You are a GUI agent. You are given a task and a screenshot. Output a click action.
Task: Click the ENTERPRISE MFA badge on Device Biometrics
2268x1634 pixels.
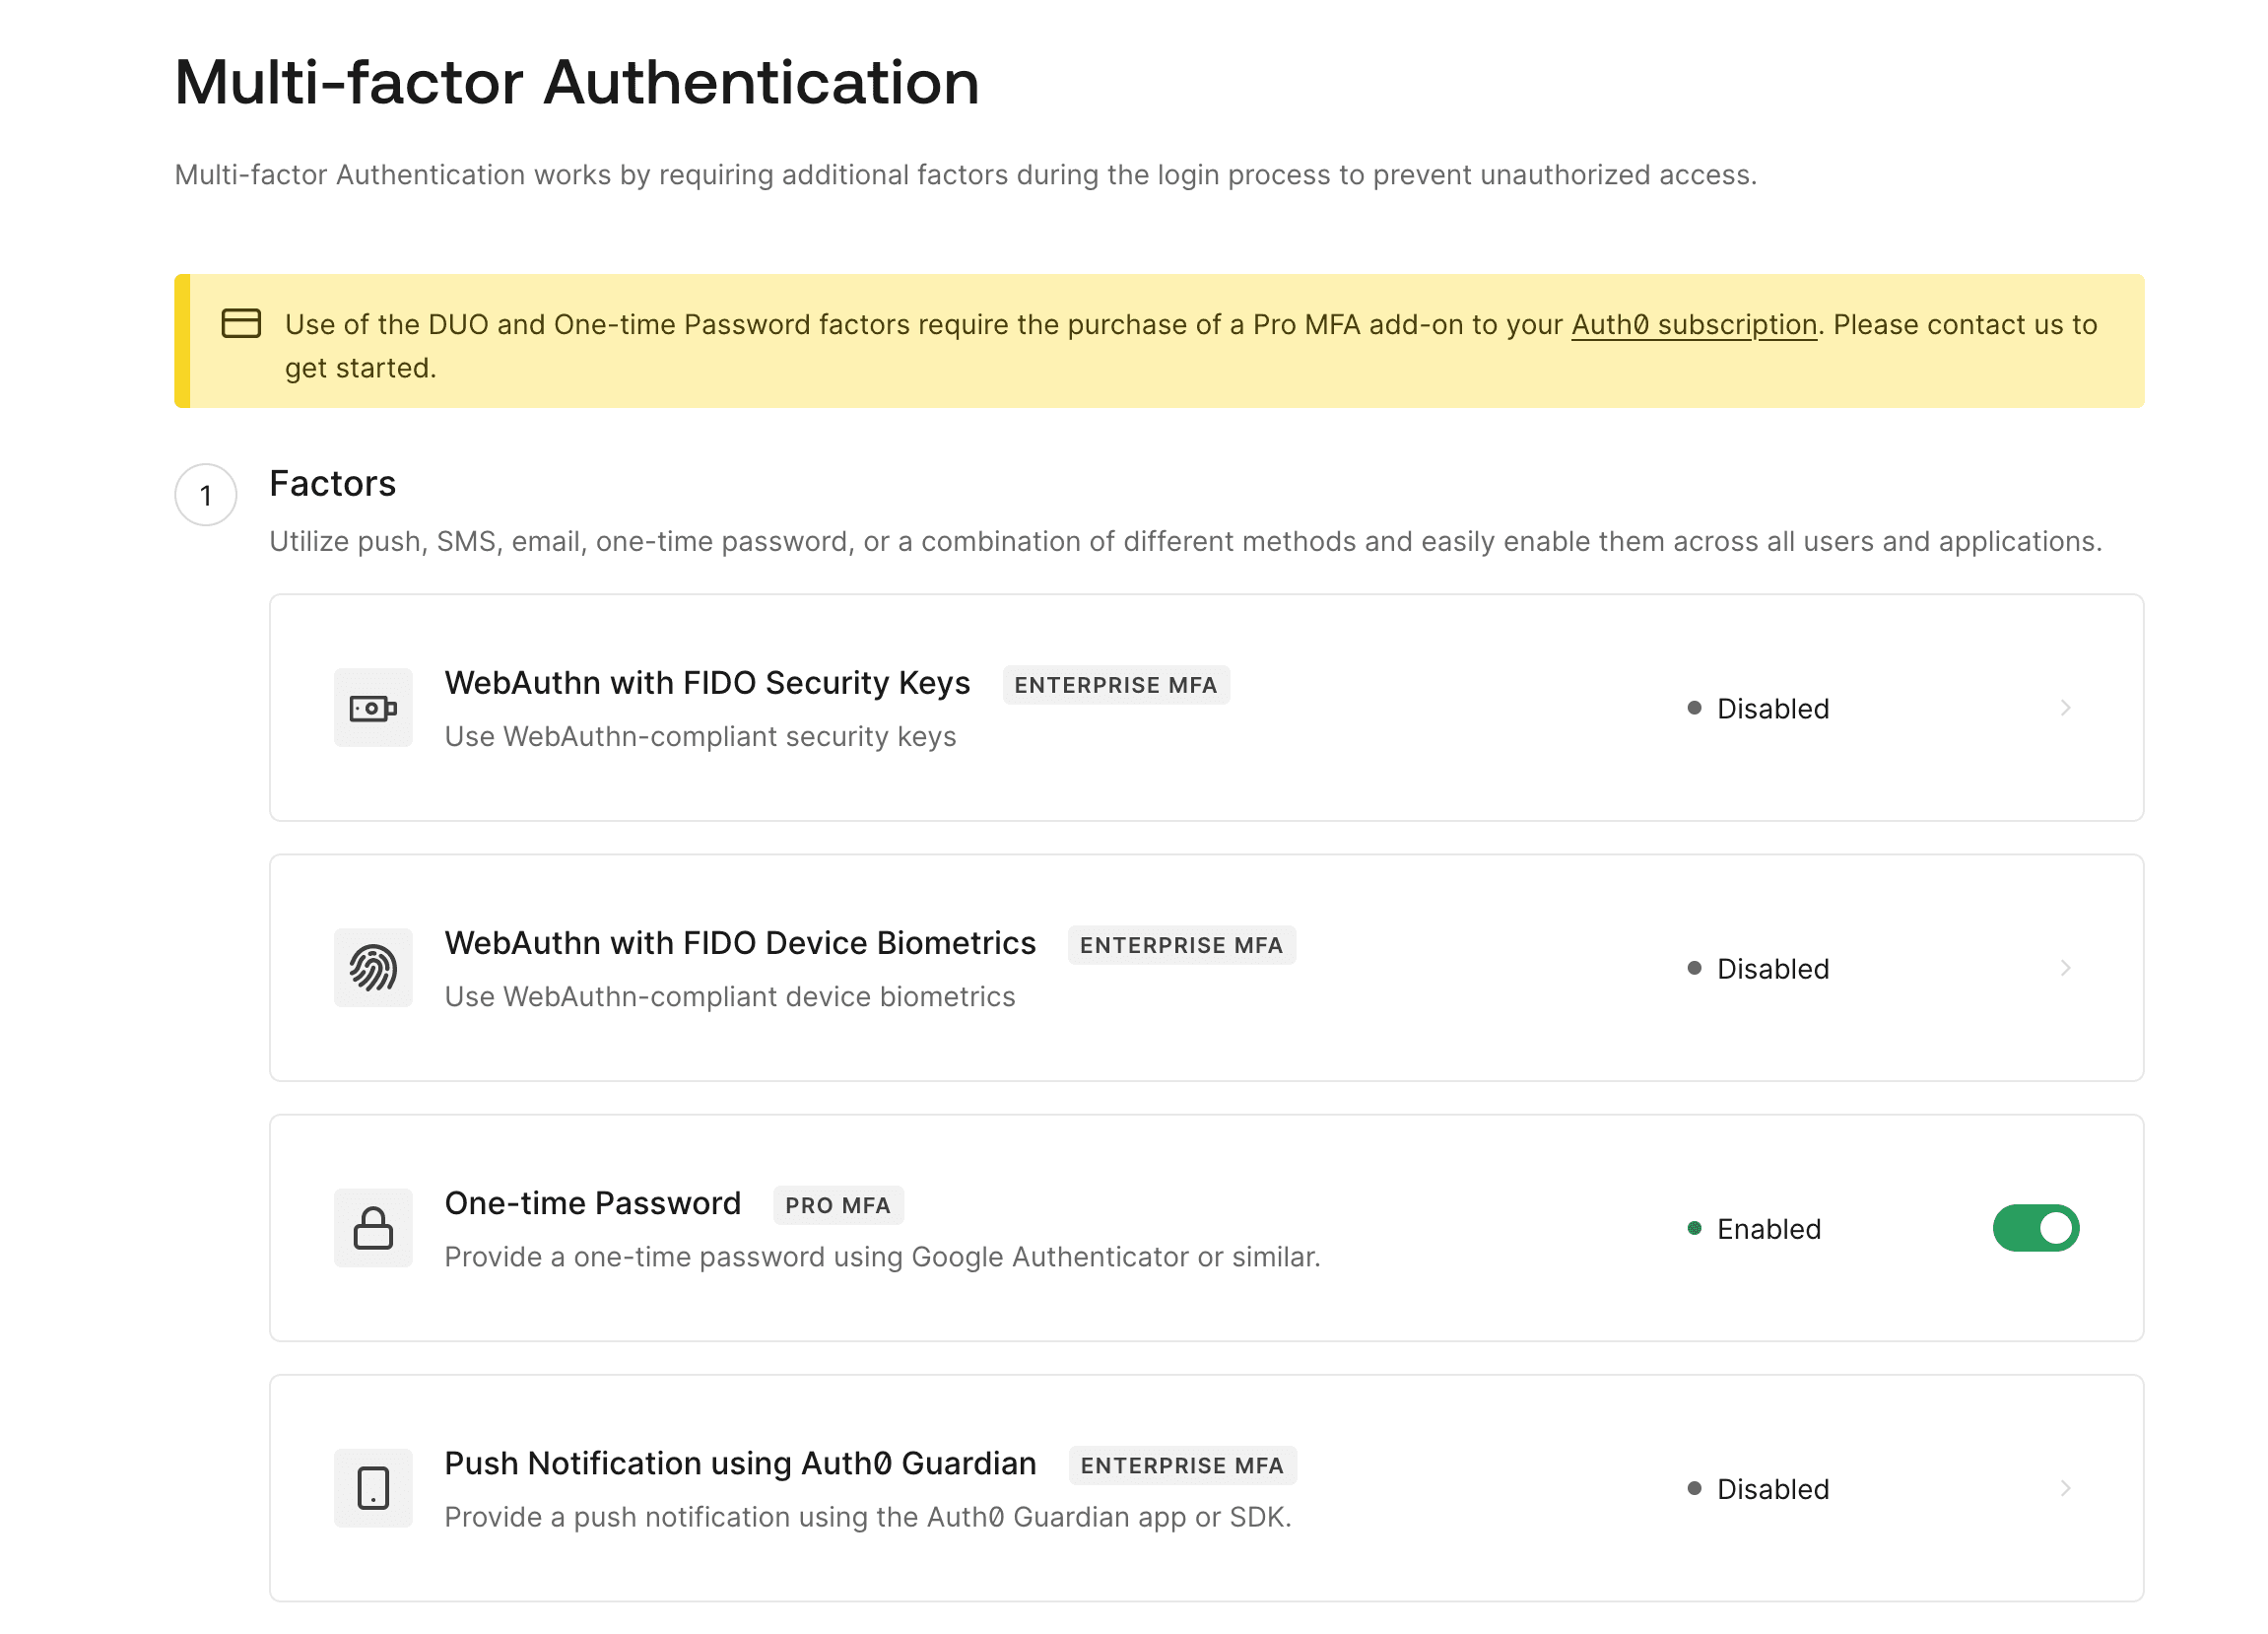tap(1181, 944)
